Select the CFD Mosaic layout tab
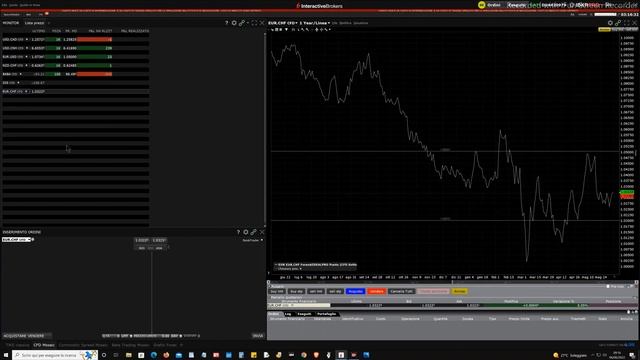640x360 pixels. pos(44,345)
